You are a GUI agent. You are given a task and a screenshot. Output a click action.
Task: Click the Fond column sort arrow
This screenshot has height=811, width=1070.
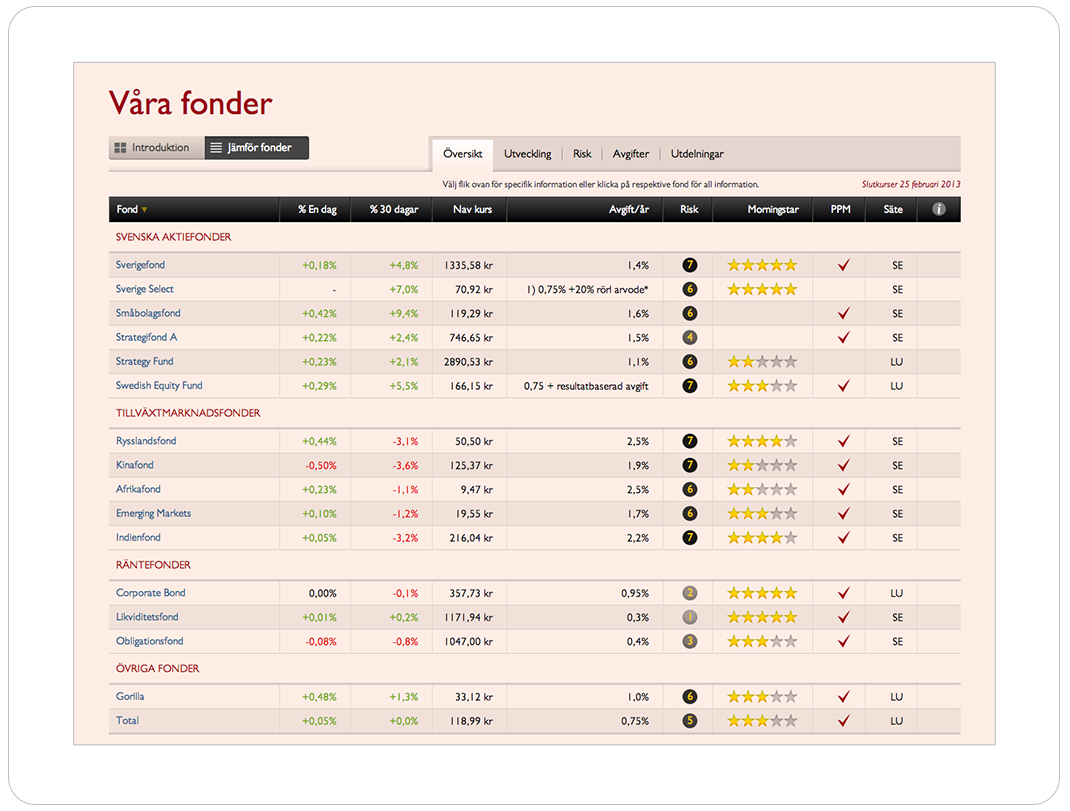145,210
